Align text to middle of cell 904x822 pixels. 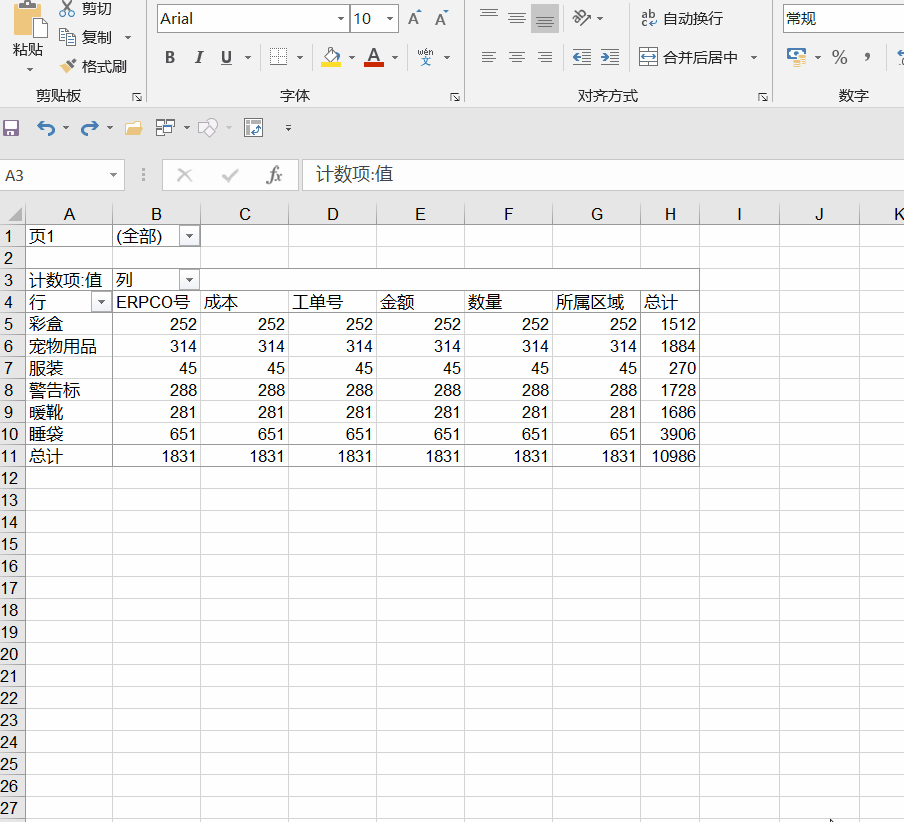(517, 17)
